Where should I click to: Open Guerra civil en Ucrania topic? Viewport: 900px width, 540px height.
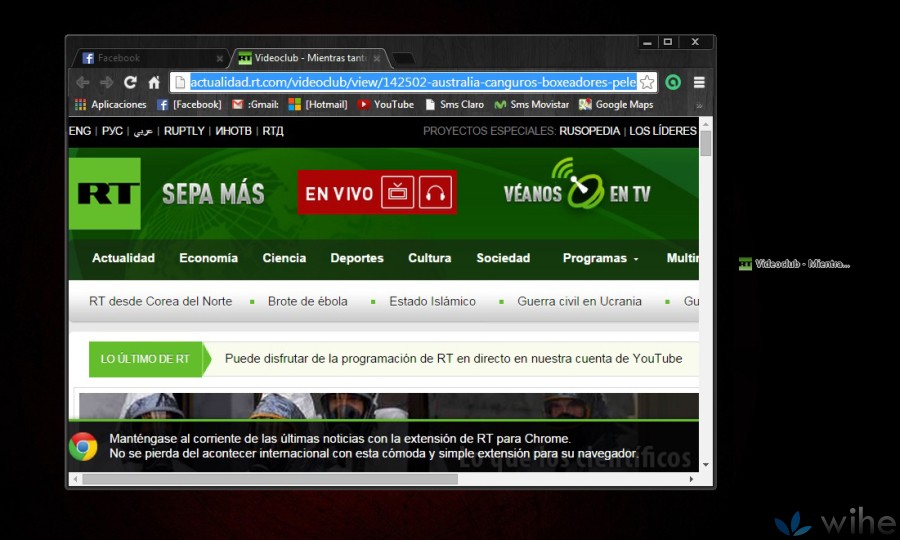pos(579,301)
